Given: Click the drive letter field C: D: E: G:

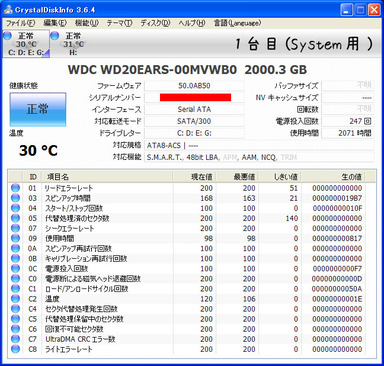Looking at the screenshot, I should pos(194,133).
